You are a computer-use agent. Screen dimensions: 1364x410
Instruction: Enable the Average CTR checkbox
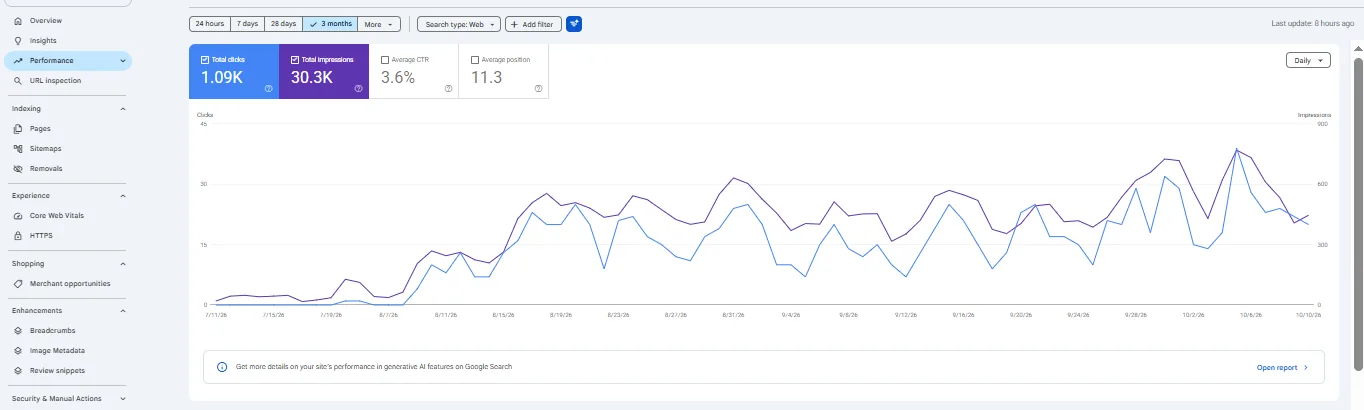385,60
